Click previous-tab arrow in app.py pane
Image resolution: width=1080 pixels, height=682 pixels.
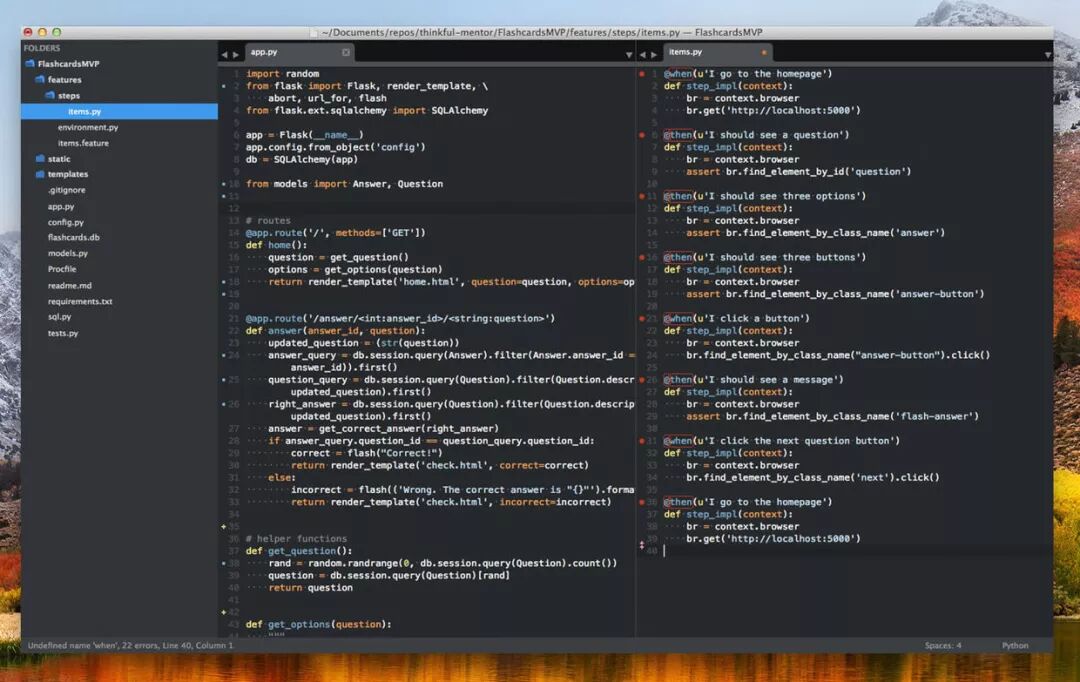tap(224, 54)
